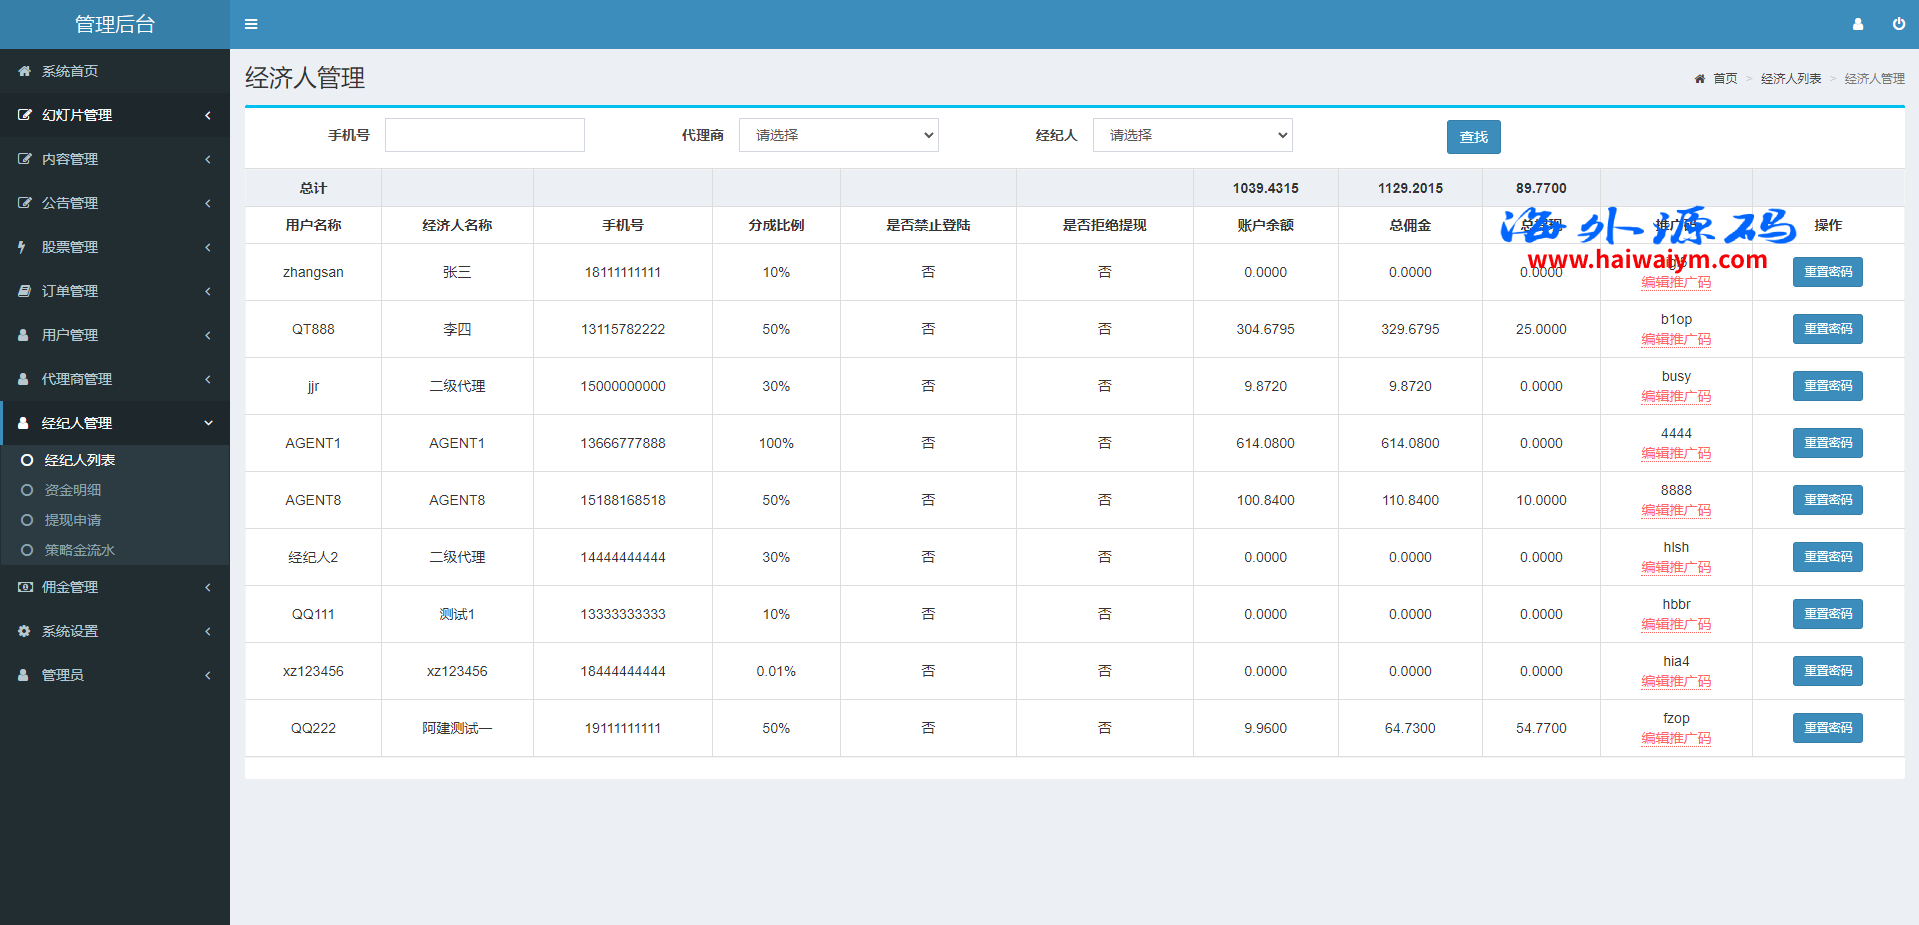This screenshot has height=925, width=1919.
Task: Click the bolt icon beside 股票管理
Action: pos(22,247)
